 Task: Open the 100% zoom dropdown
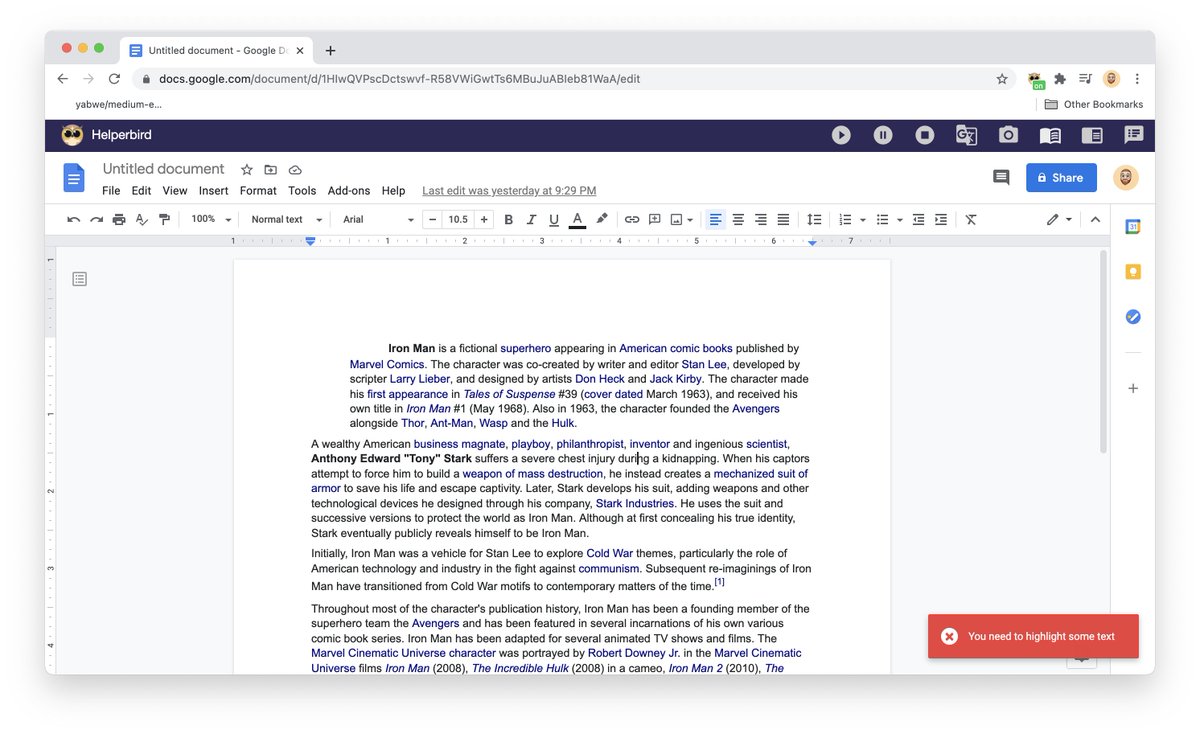[211, 219]
